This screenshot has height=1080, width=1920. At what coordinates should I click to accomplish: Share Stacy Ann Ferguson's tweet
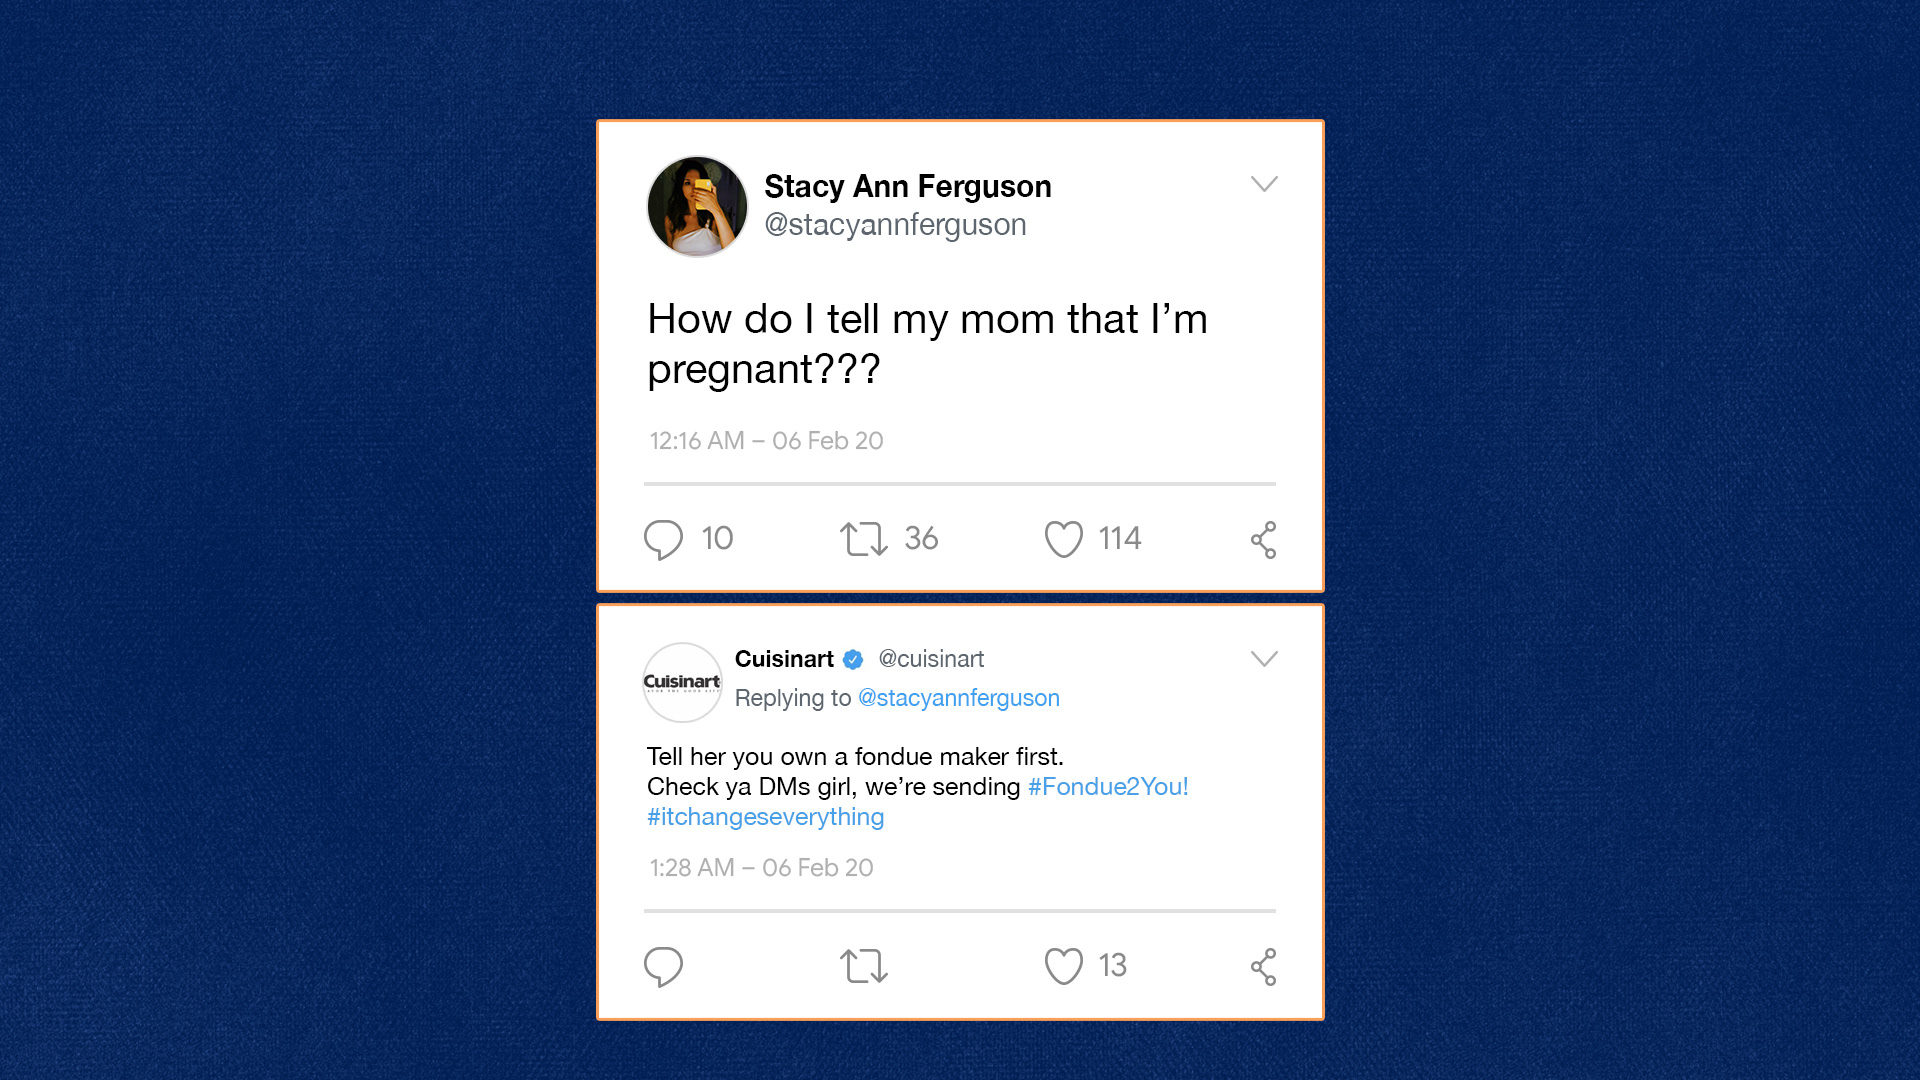[1263, 540]
